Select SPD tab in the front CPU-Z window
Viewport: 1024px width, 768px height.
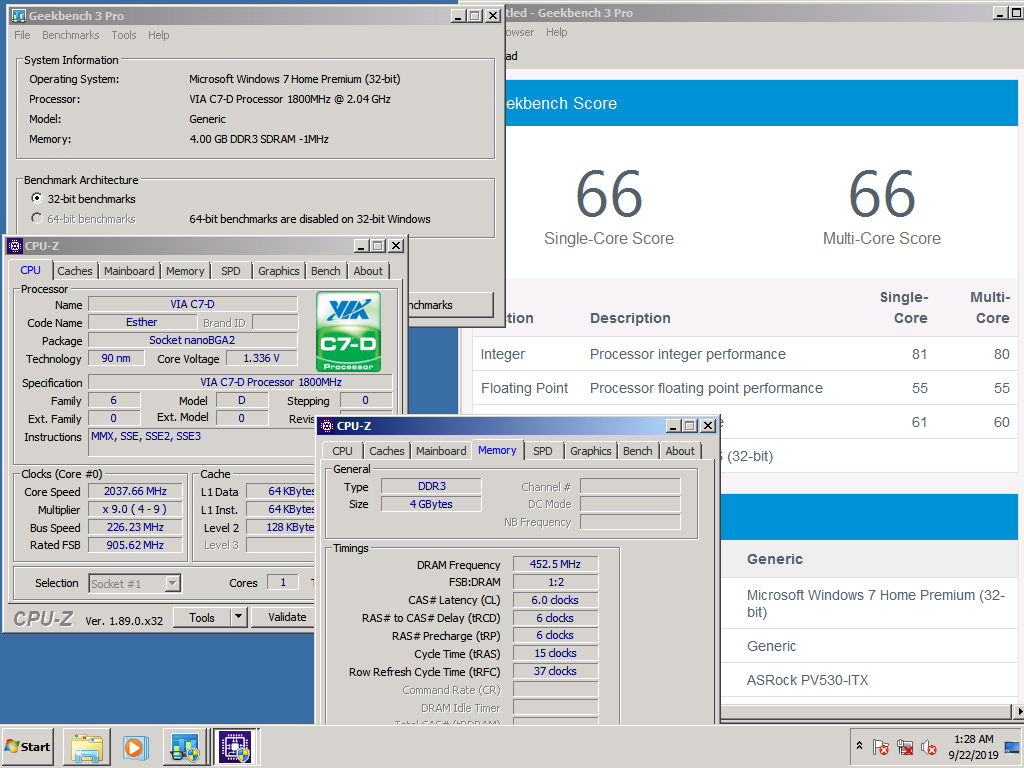pos(543,451)
